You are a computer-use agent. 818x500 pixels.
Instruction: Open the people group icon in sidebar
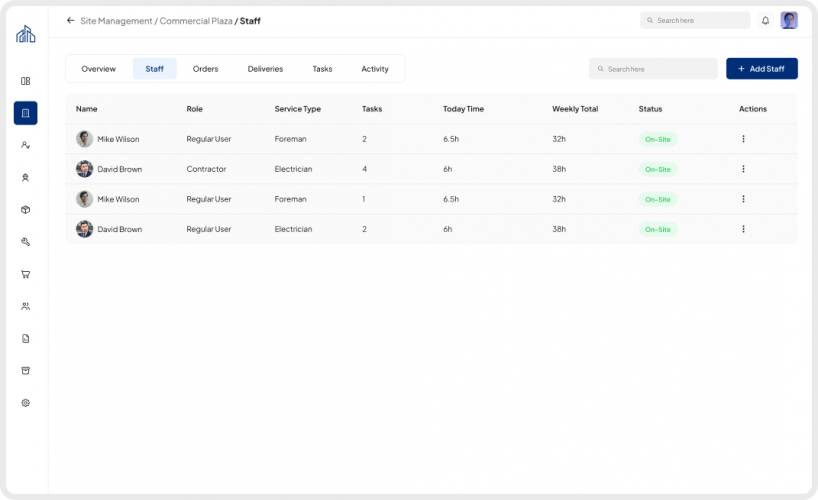pyautogui.click(x=26, y=306)
